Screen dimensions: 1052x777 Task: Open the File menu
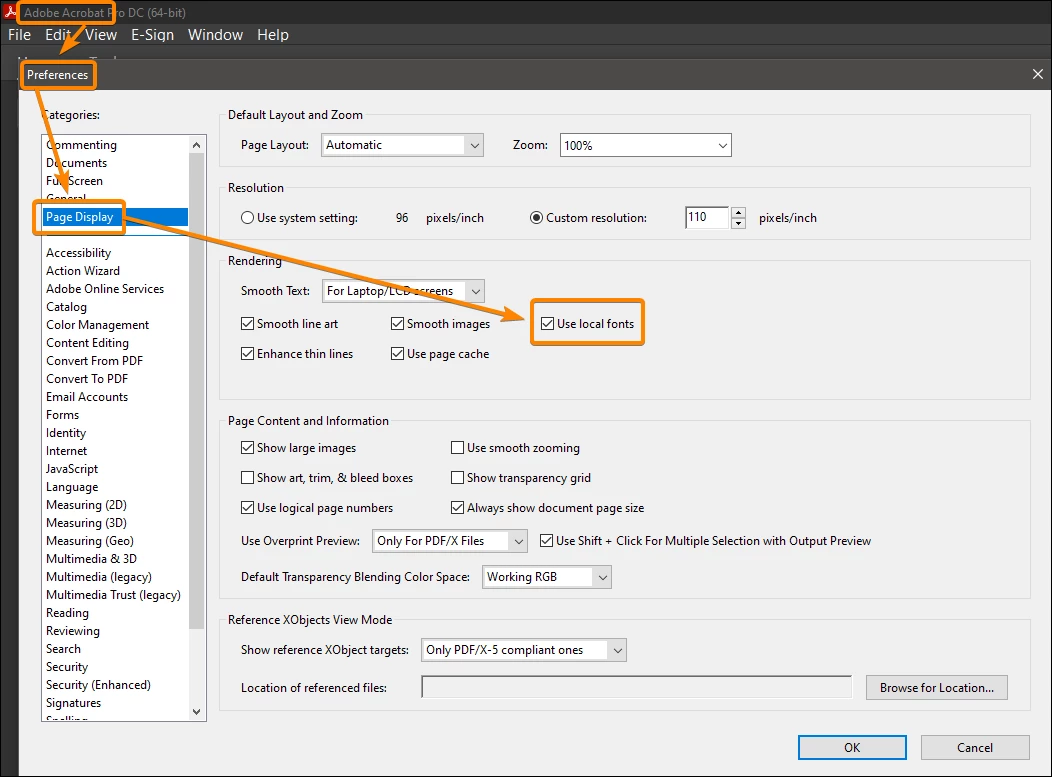(x=19, y=35)
